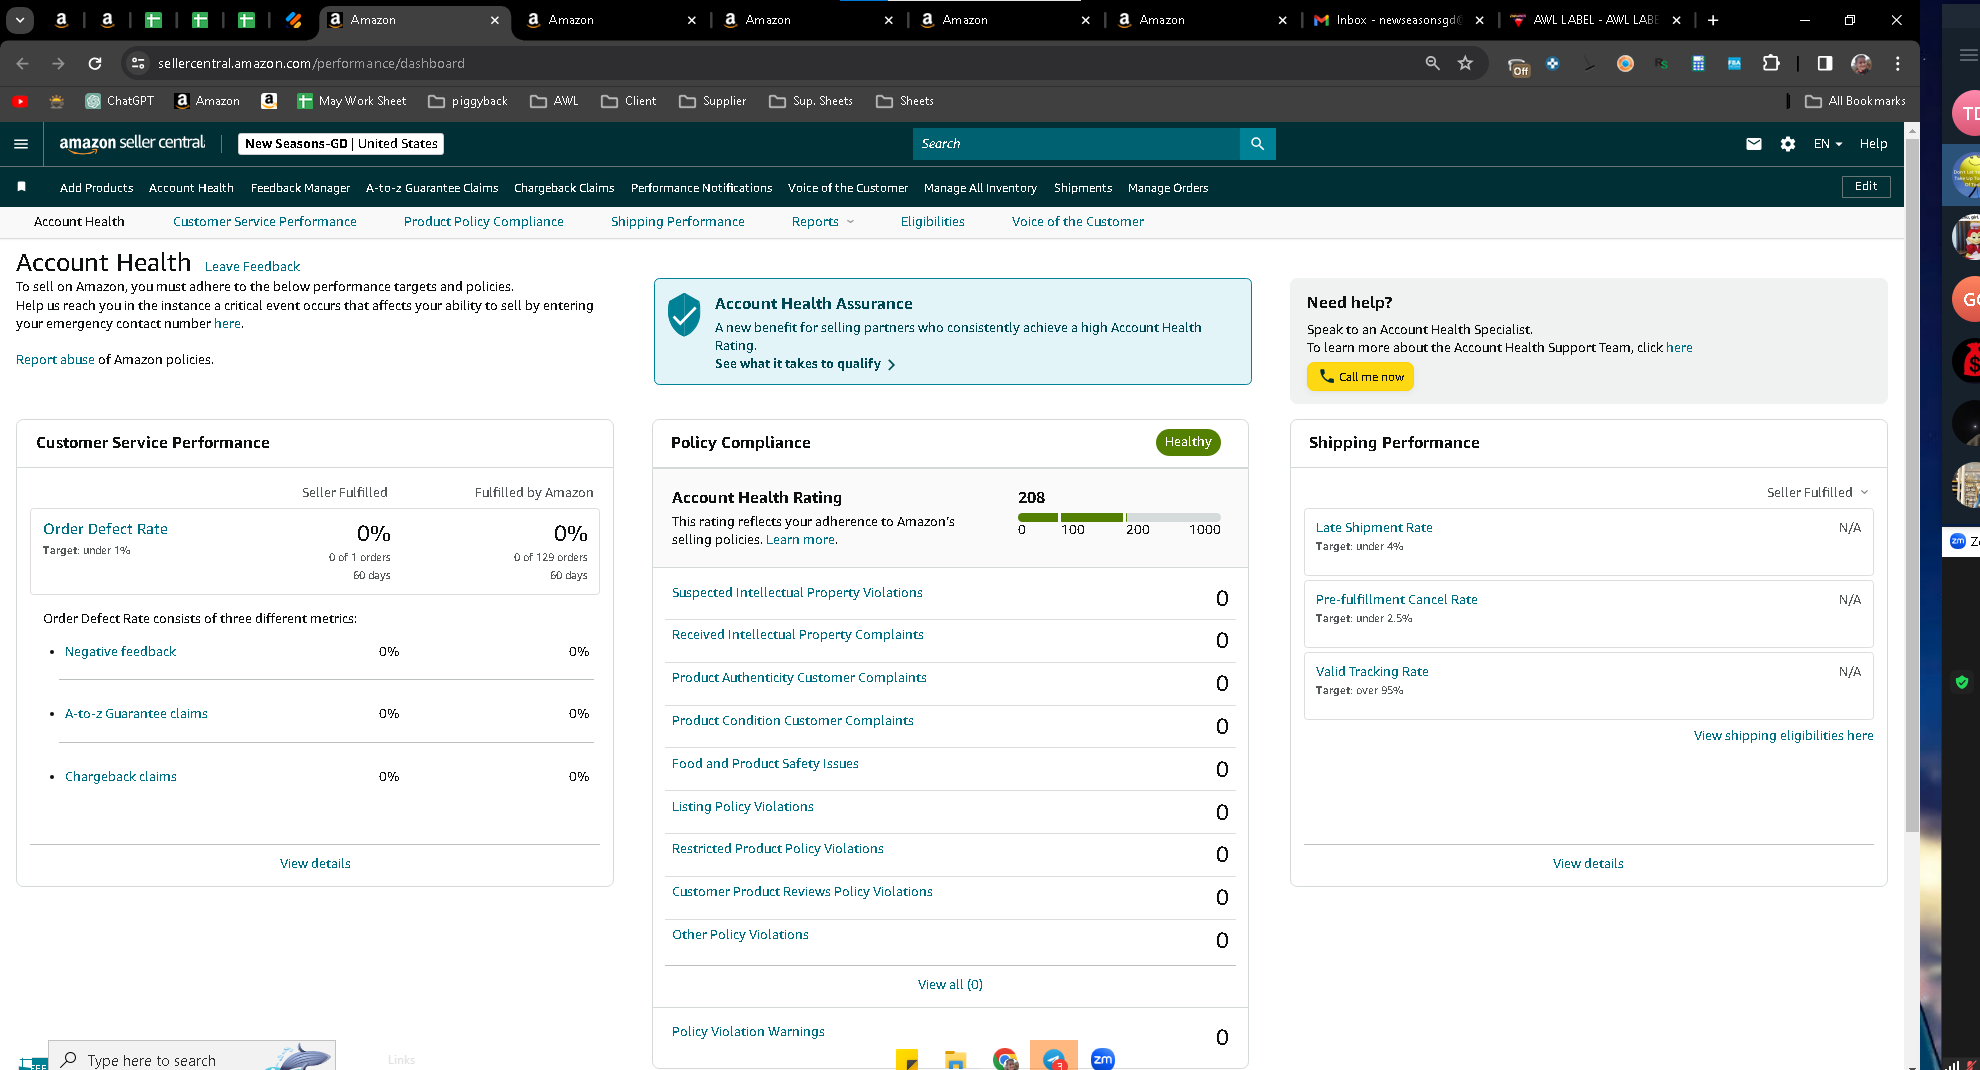The height and width of the screenshot is (1070, 1980).
Task: Expand the Supplier bookmarks folder
Action: [712, 101]
